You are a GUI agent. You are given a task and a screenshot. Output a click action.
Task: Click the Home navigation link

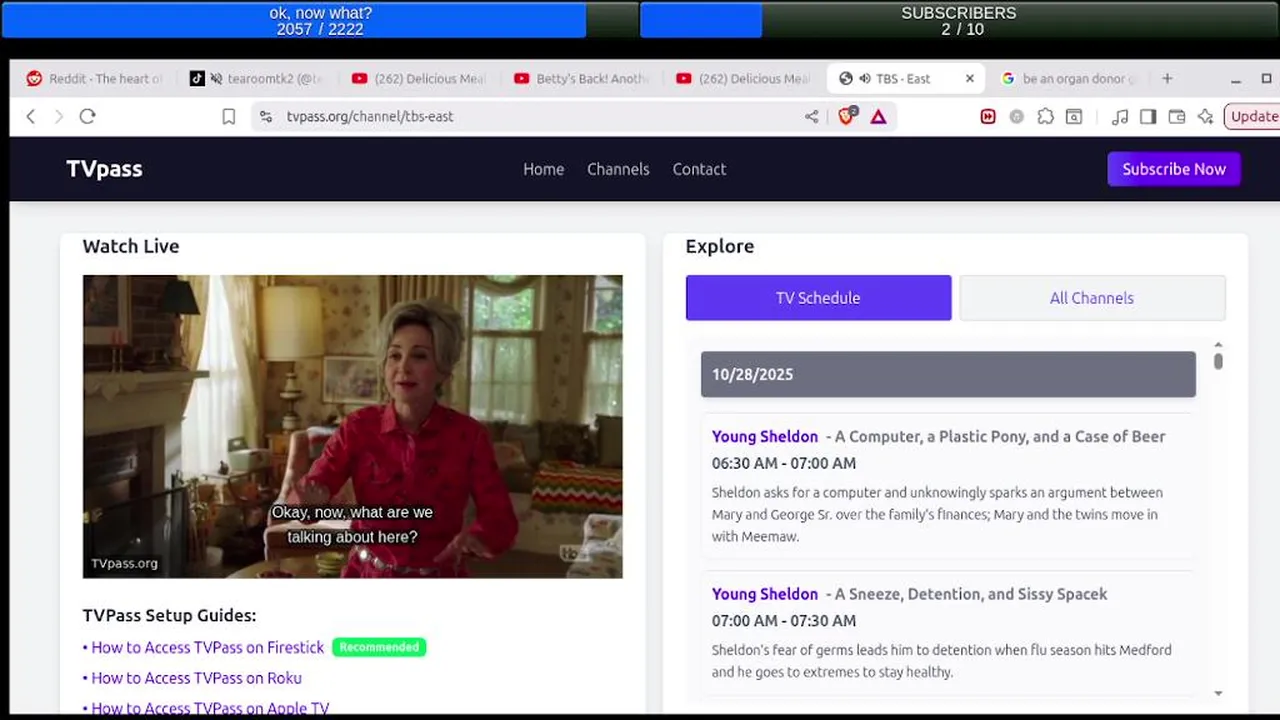coord(543,169)
